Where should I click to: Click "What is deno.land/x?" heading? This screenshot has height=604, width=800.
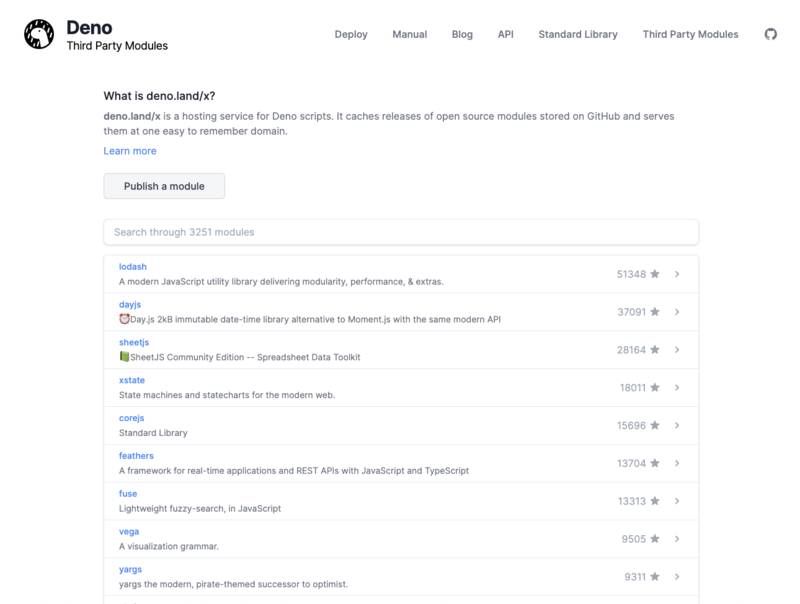159,96
